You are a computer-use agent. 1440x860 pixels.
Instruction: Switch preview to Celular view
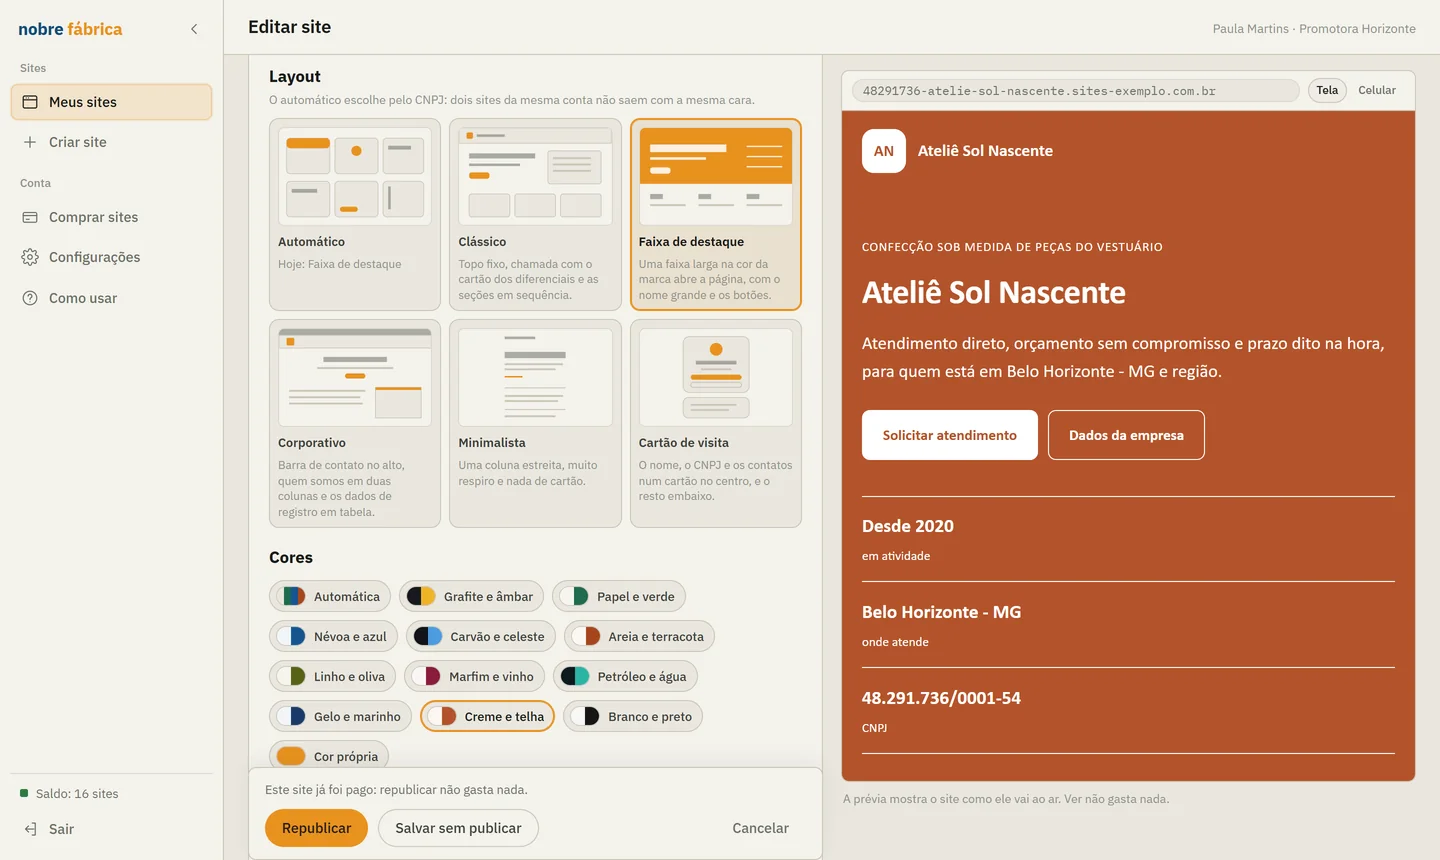click(x=1377, y=90)
